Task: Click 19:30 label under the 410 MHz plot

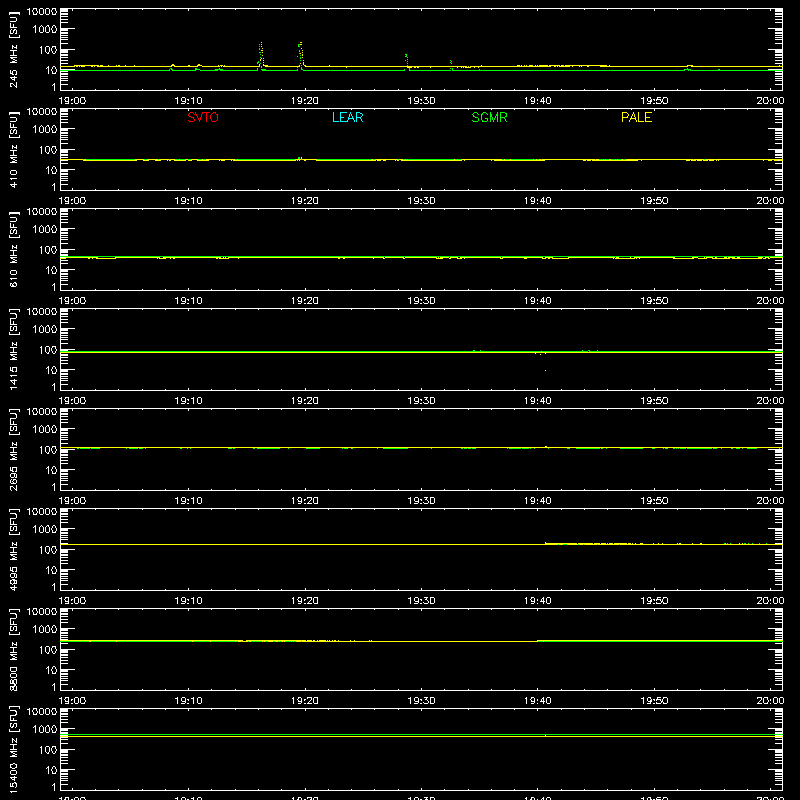Action: tap(421, 201)
